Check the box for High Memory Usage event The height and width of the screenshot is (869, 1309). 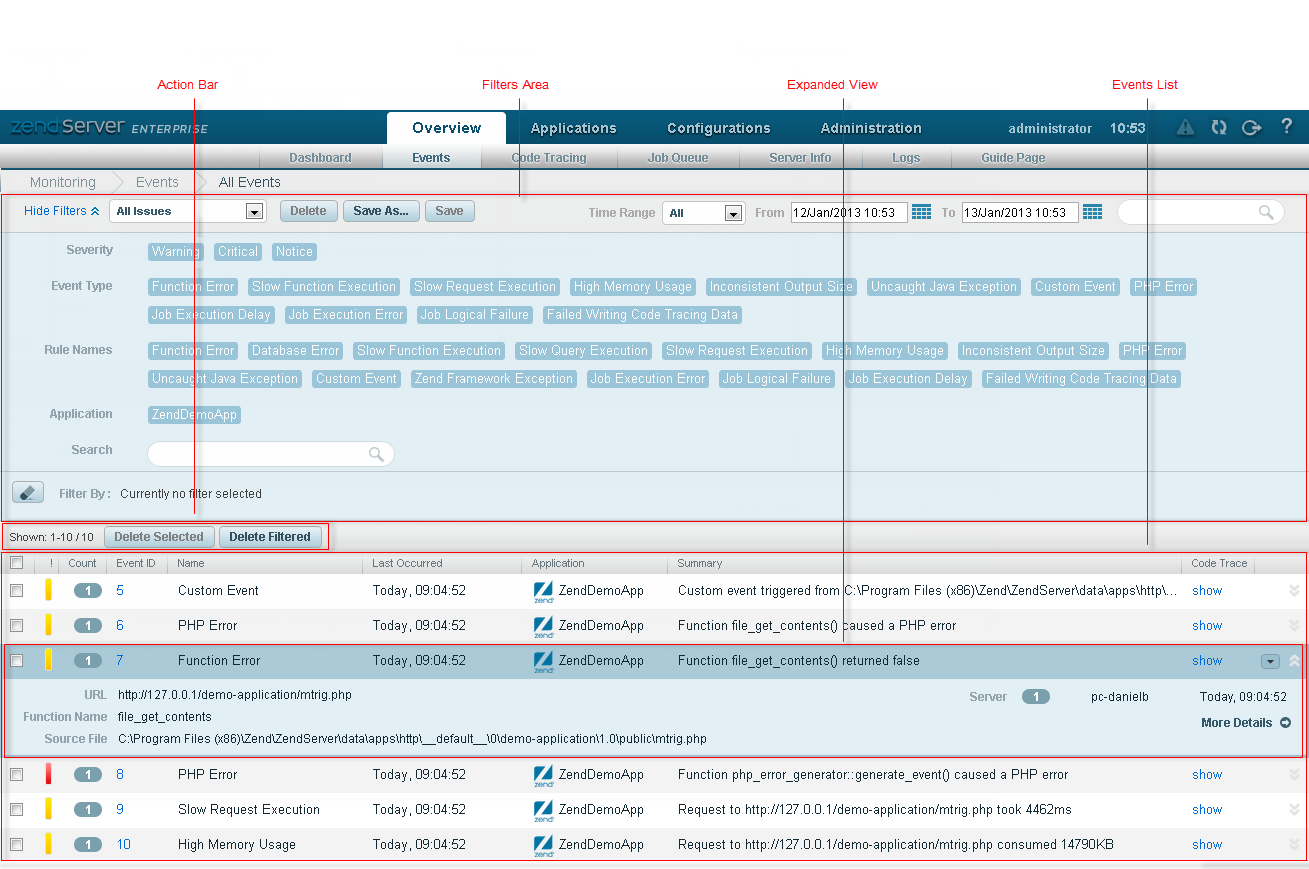[16, 845]
